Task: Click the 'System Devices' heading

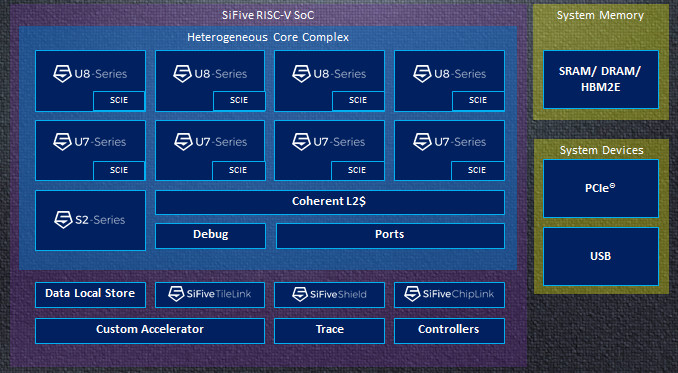Action: [x=601, y=150]
